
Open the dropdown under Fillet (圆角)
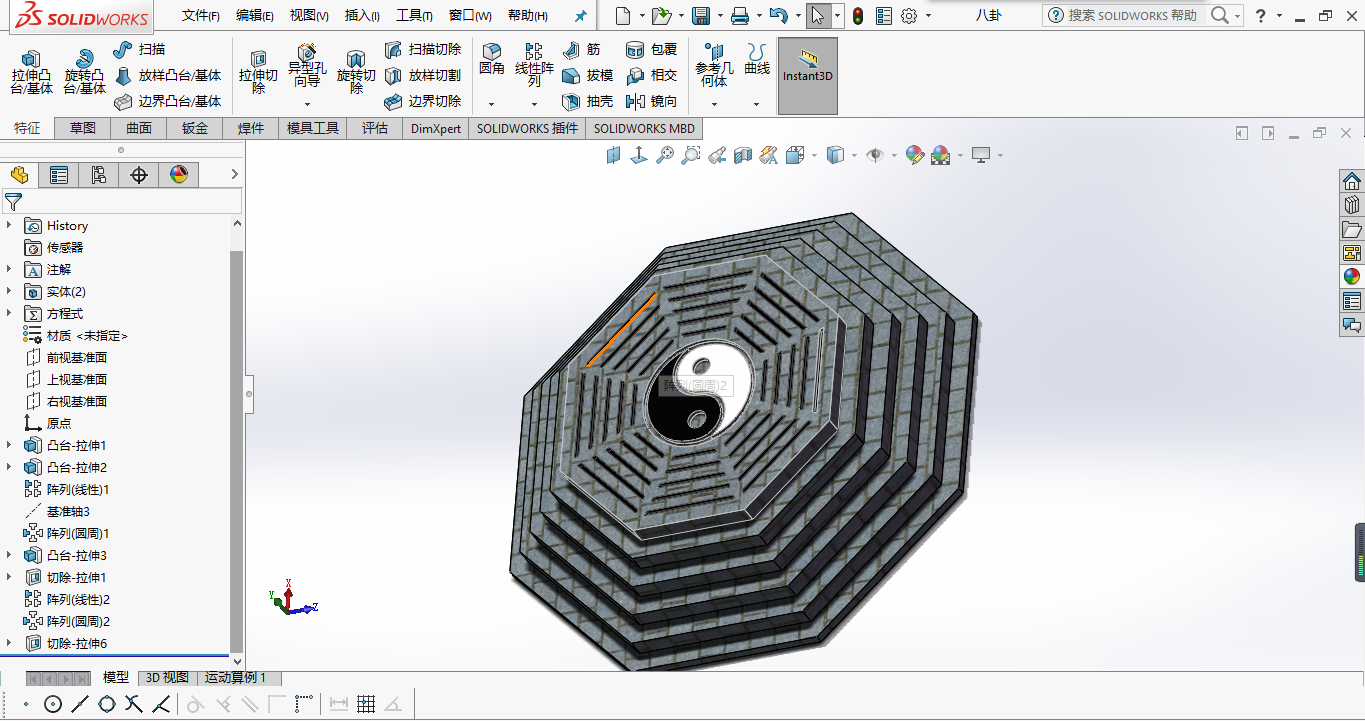(491, 104)
